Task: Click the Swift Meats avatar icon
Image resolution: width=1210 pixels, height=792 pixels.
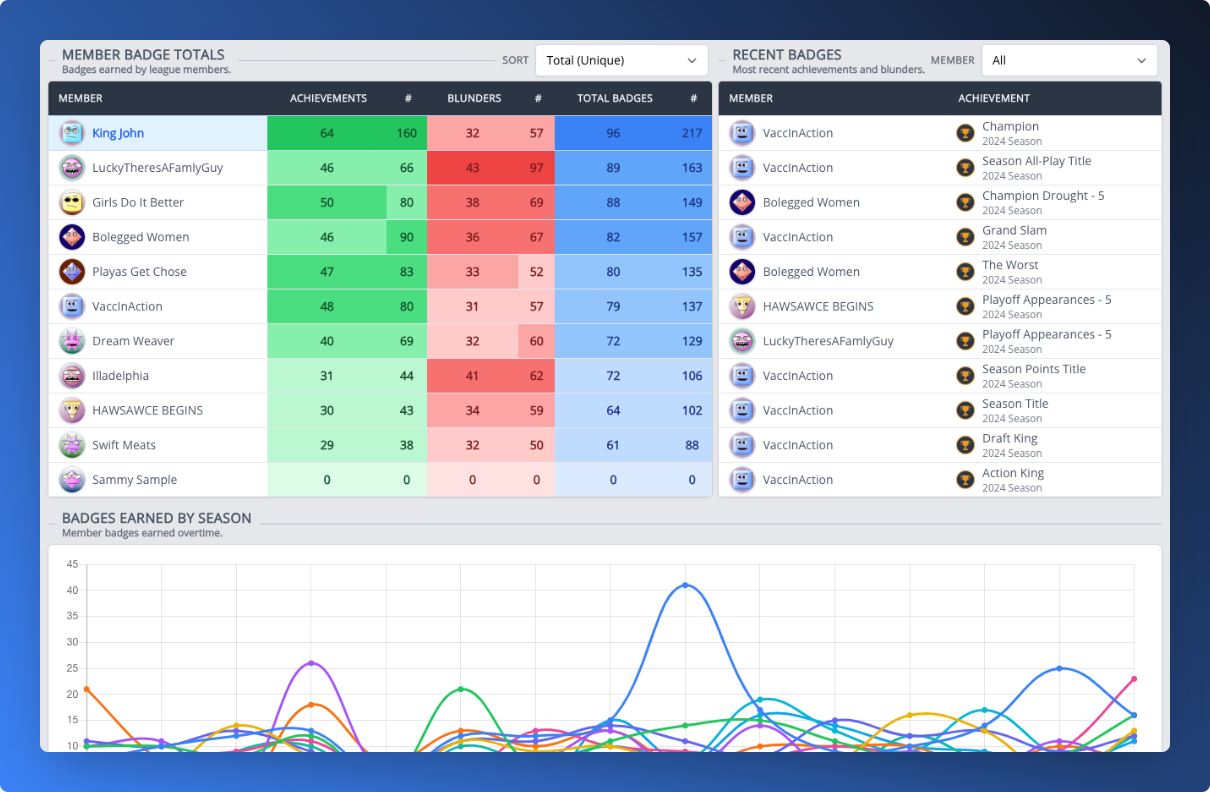Action: point(71,445)
